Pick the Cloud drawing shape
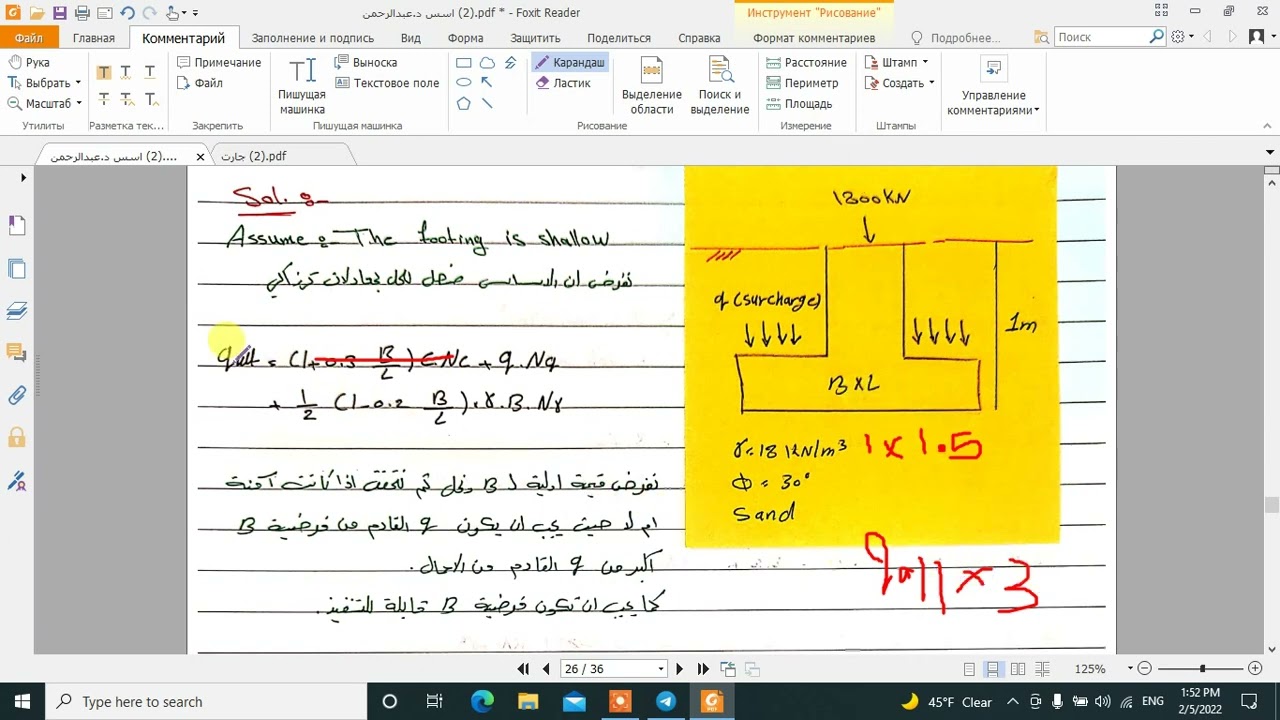This screenshot has height=720, width=1280. (x=487, y=62)
